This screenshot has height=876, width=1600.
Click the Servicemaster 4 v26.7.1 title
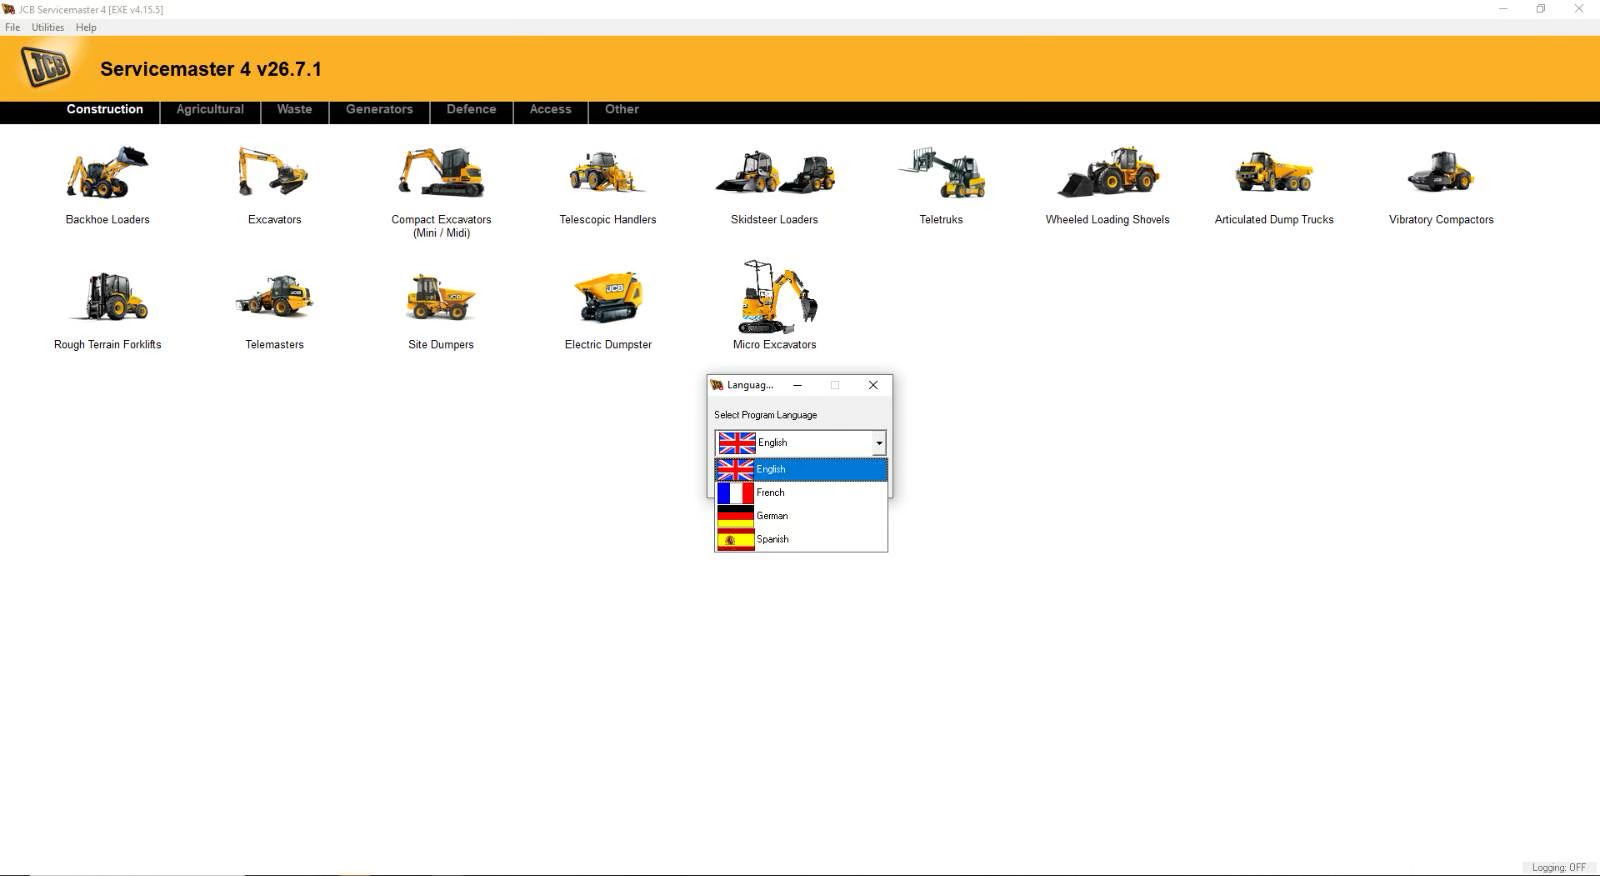(x=211, y=69)
